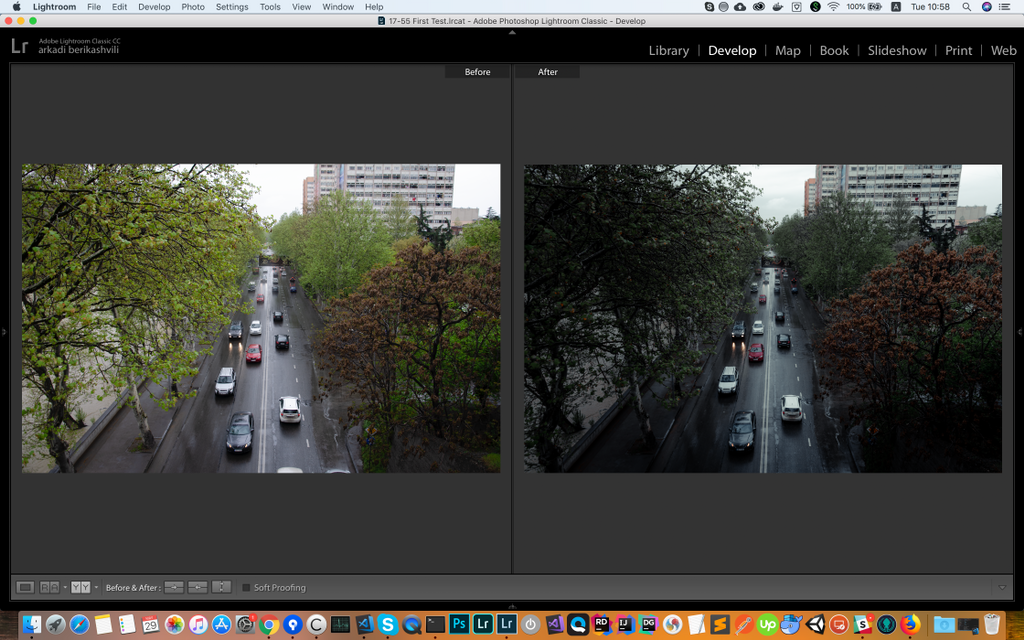Open the Window menu
This screenshot has width=1024, height=640.
click(x=338, y=7)
